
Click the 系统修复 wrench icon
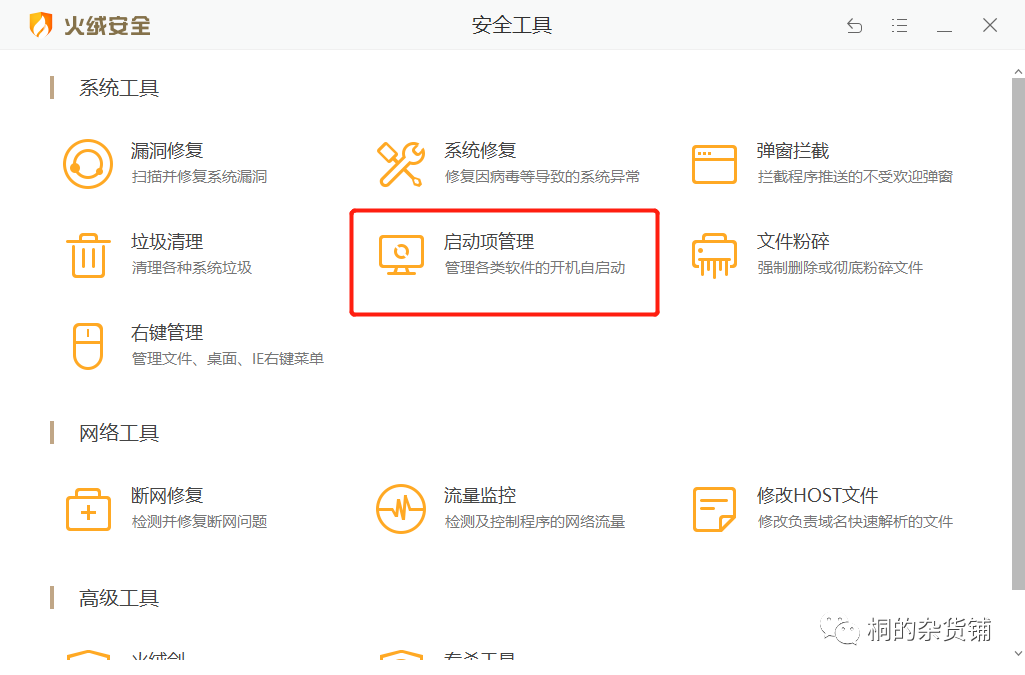pyautogui.click(x=401, y=164)
